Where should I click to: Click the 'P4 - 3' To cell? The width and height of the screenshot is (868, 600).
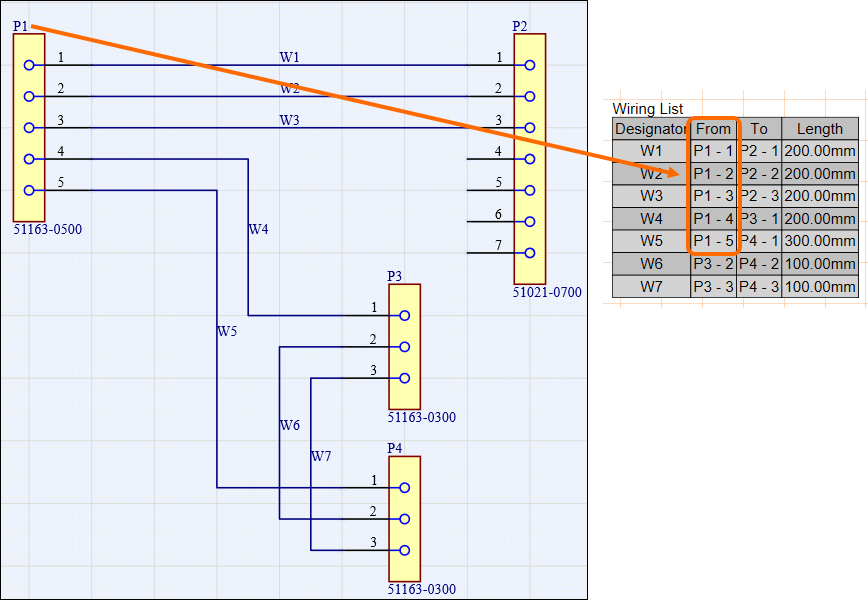click(759, 287)
